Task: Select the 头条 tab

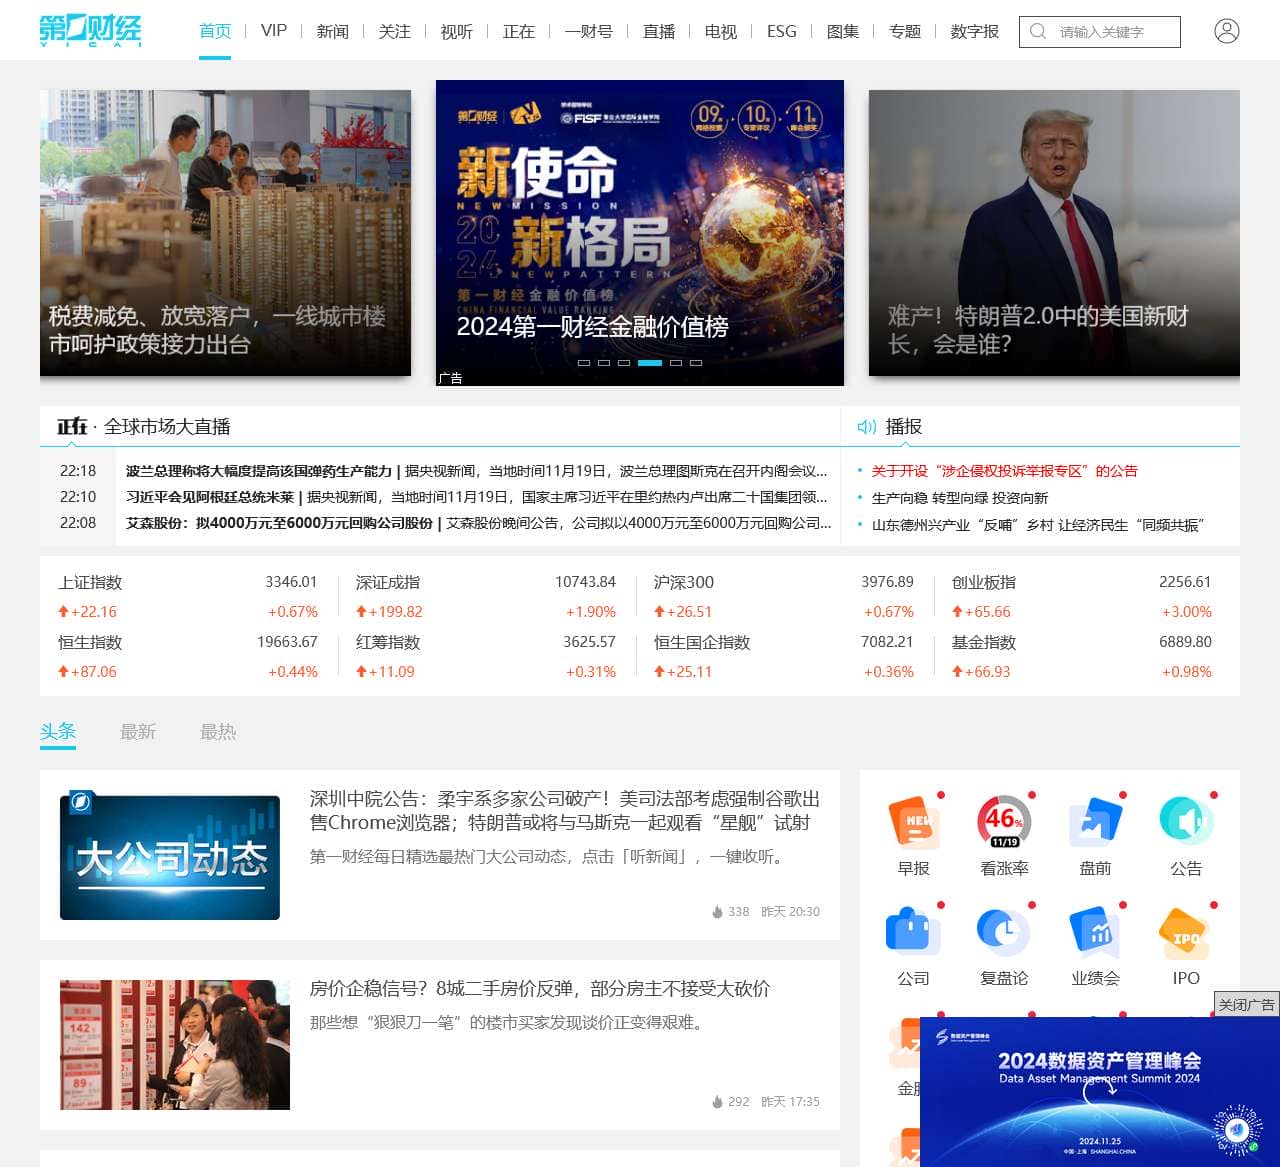Action: (58, 731)
